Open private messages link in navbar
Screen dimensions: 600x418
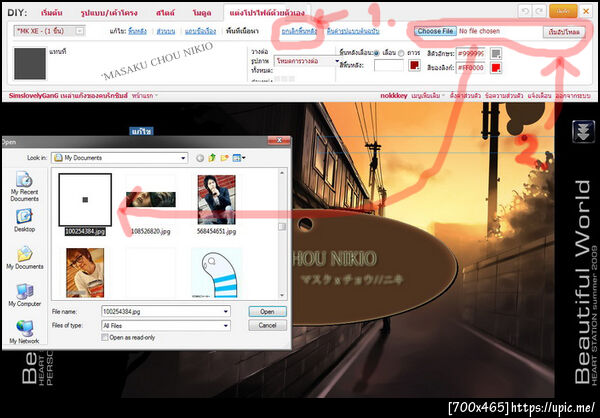[504, 95]
